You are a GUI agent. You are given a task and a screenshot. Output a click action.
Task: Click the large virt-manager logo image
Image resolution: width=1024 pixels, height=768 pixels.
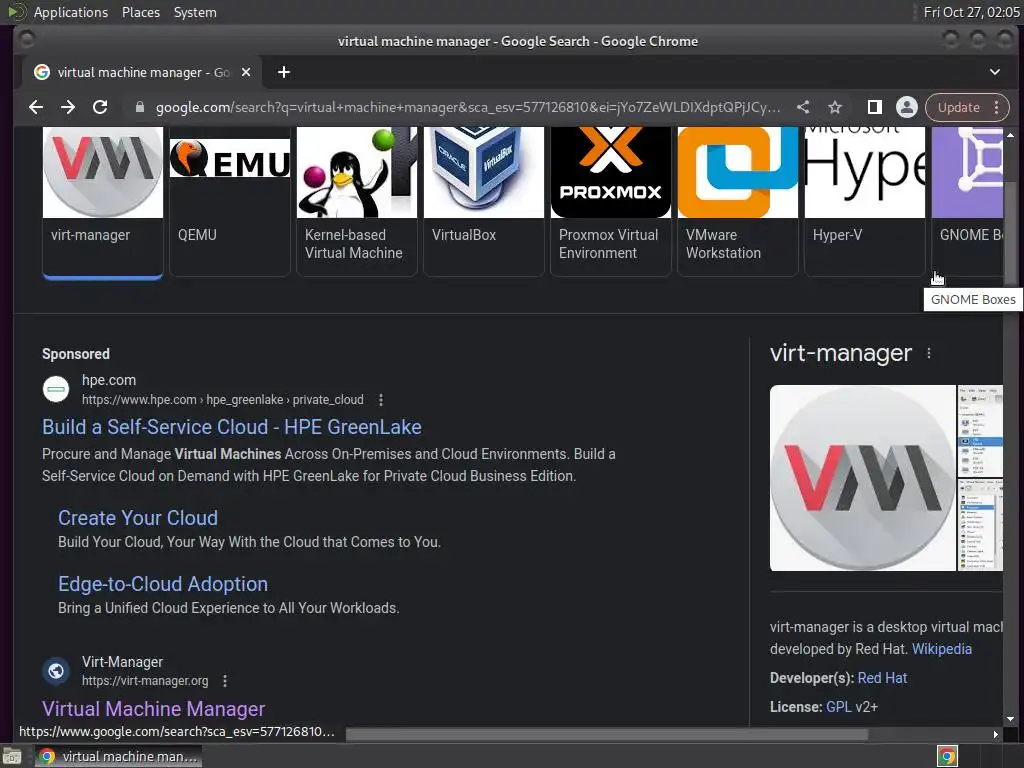863,478
